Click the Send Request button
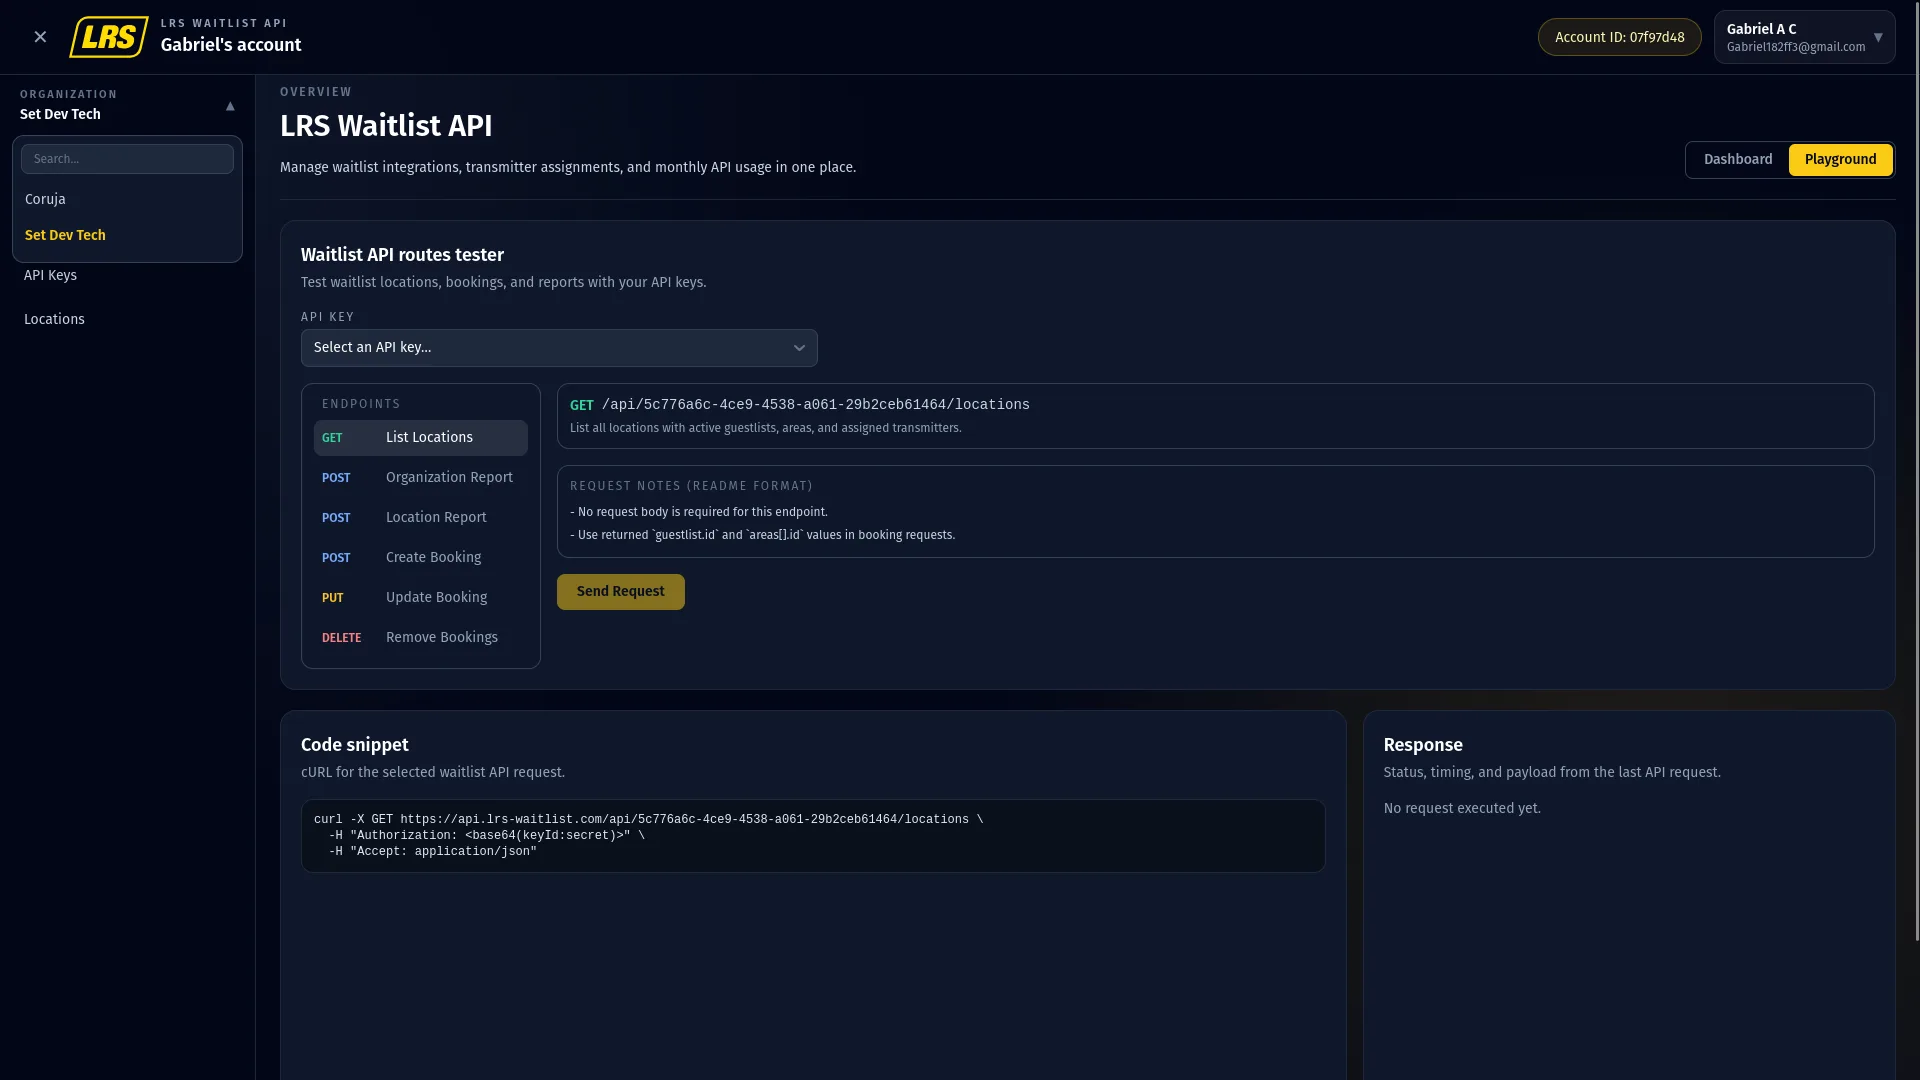 point(620,592)
